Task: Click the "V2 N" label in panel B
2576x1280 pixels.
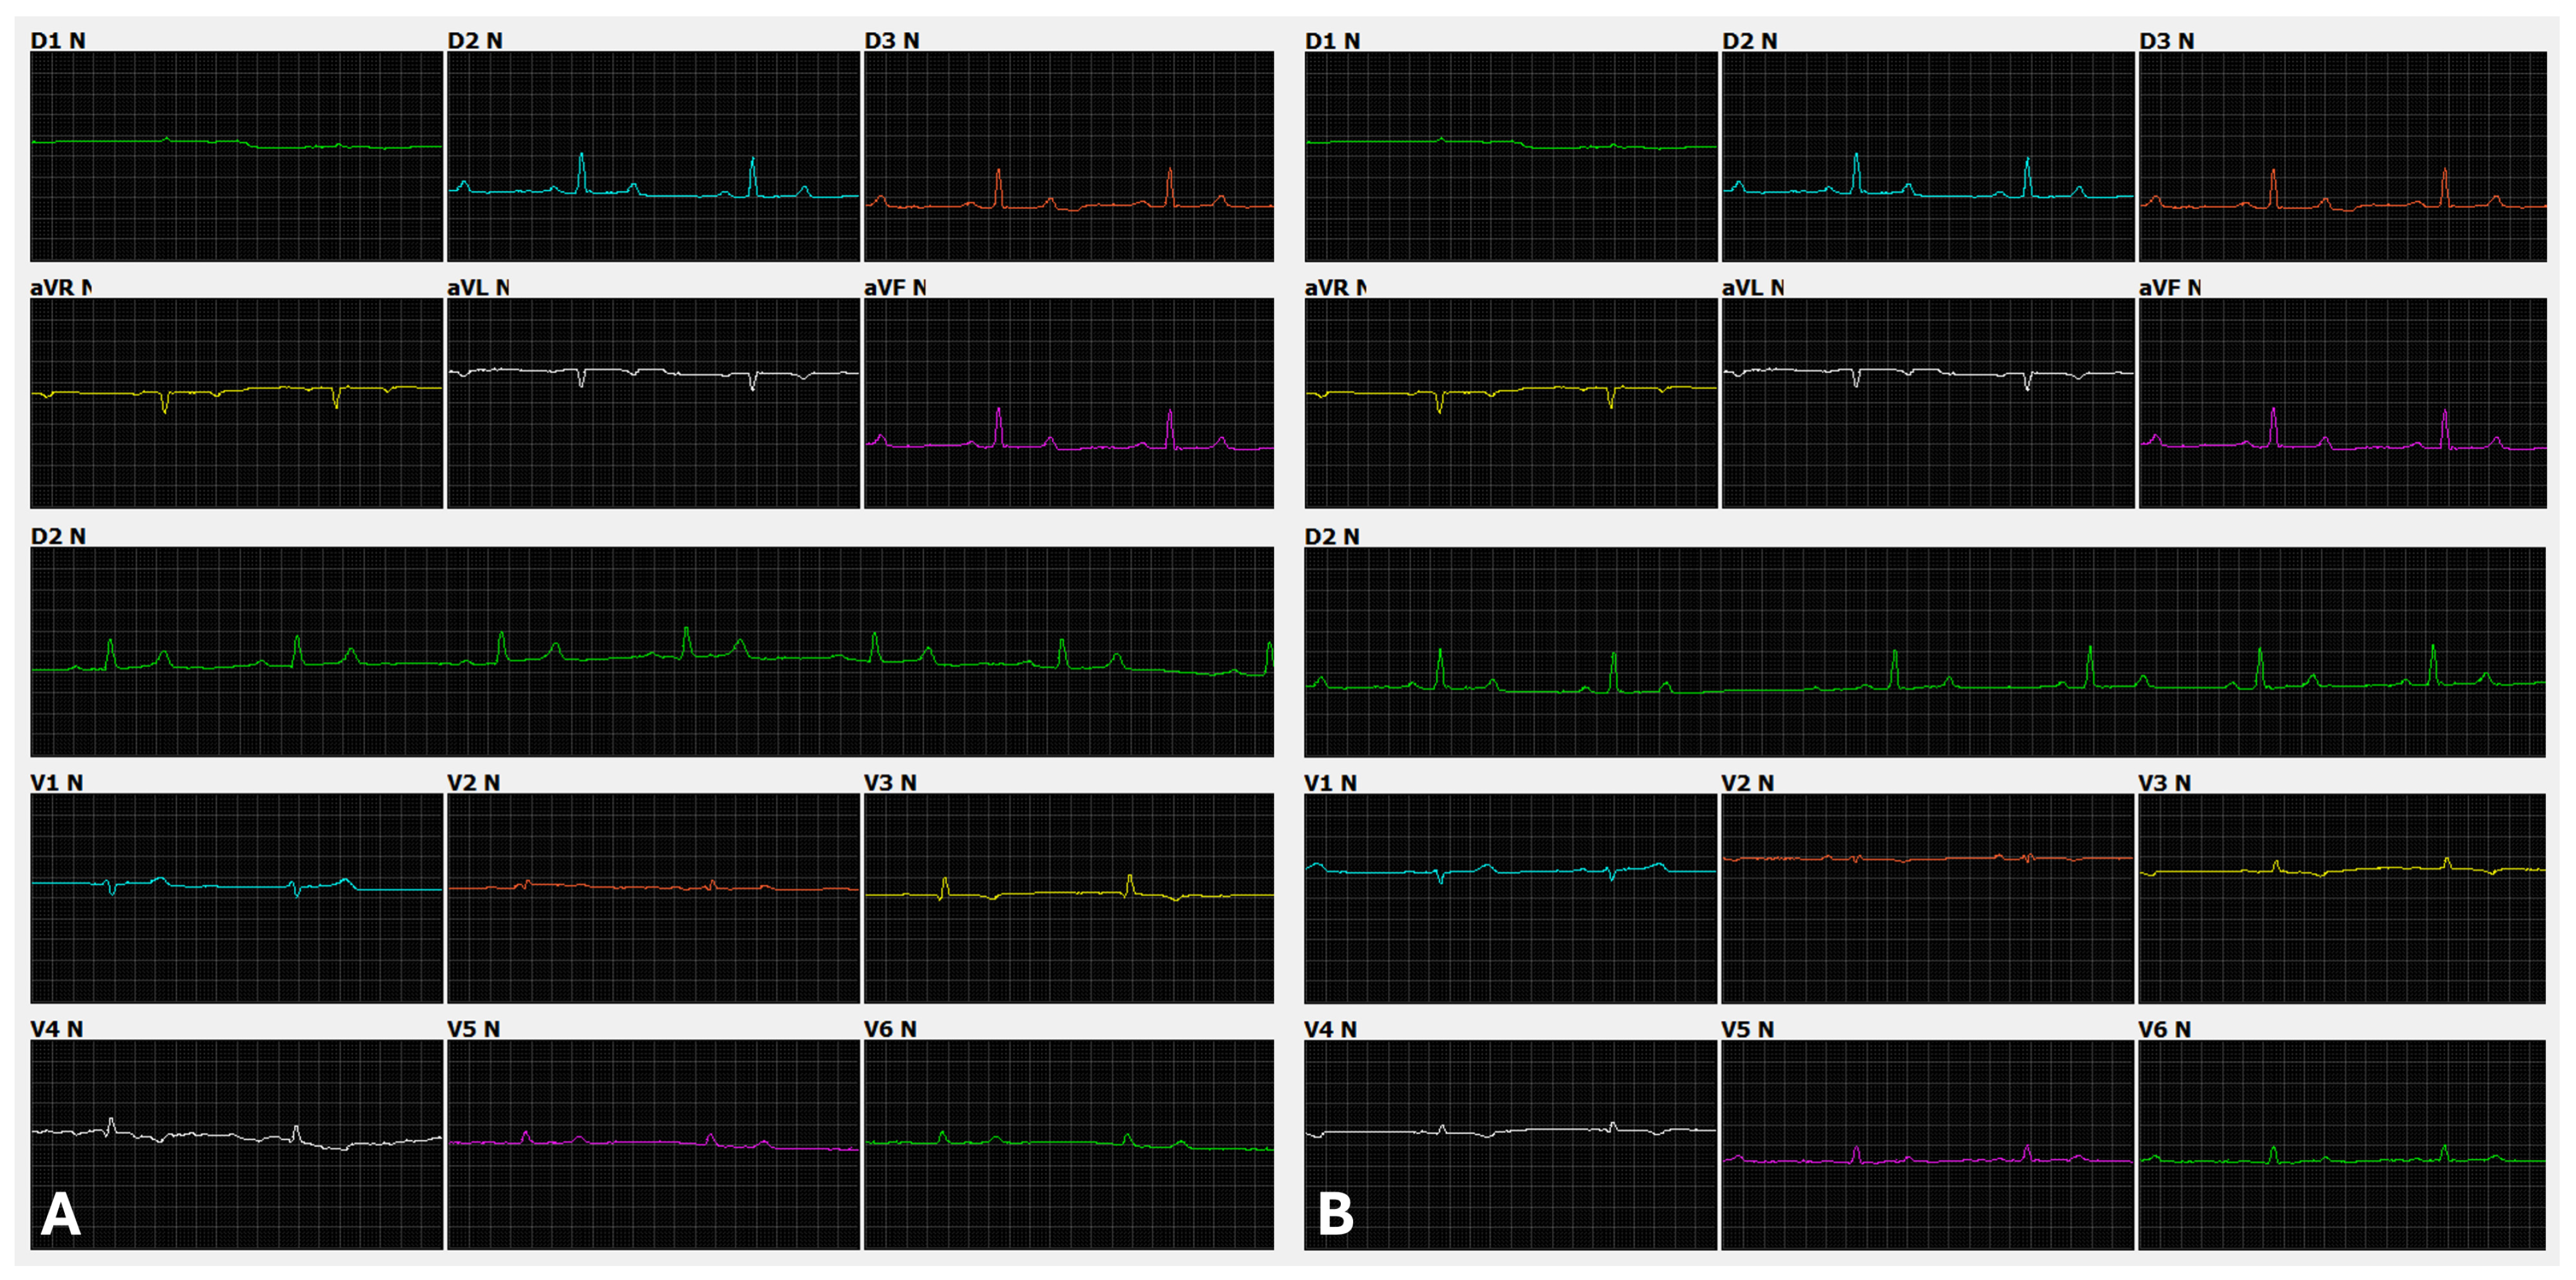Action: (x=1748, y=783)
